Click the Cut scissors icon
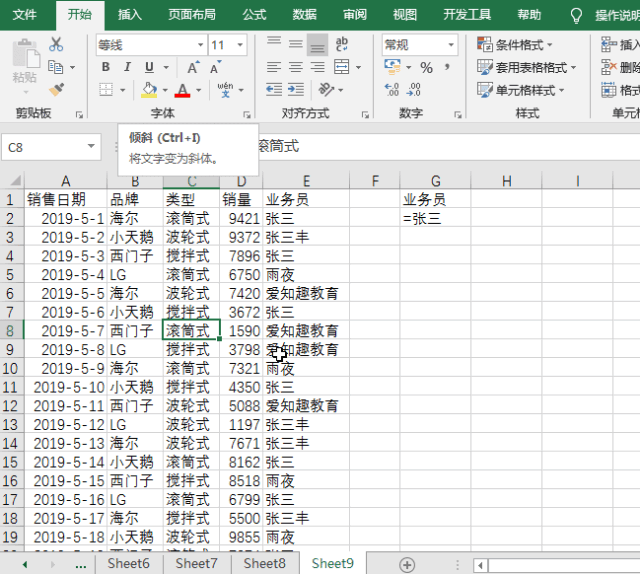The image size is (640, 574). (56, 44)
